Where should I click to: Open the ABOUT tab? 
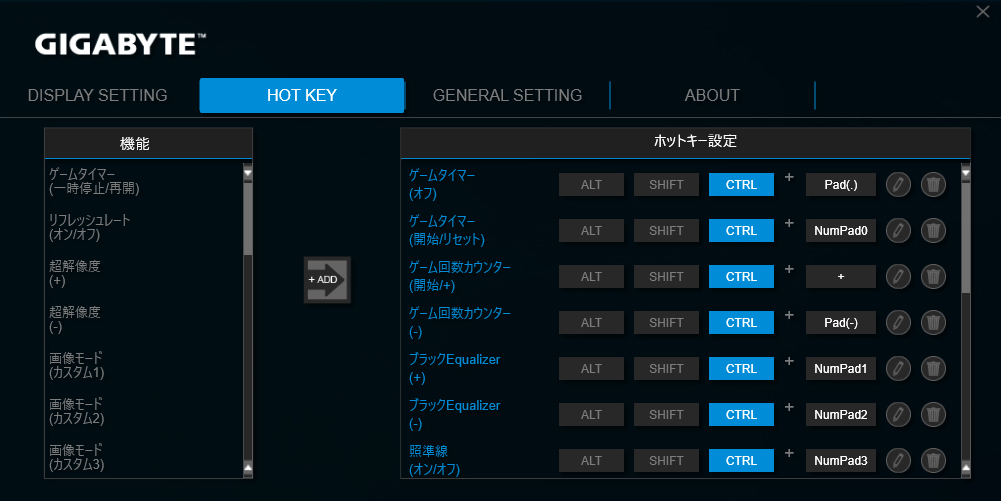(x=712, y=96)
